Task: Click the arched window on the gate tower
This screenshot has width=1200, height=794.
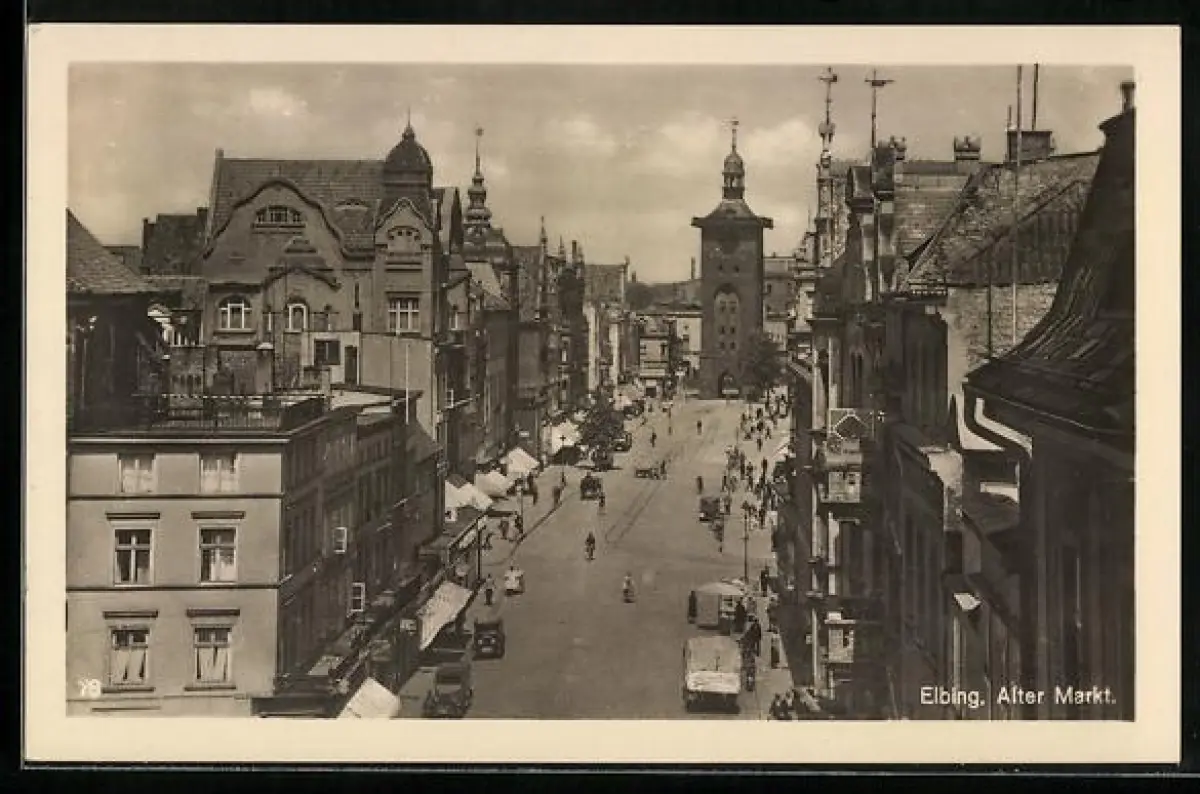Action: click(x=727, y=305)
